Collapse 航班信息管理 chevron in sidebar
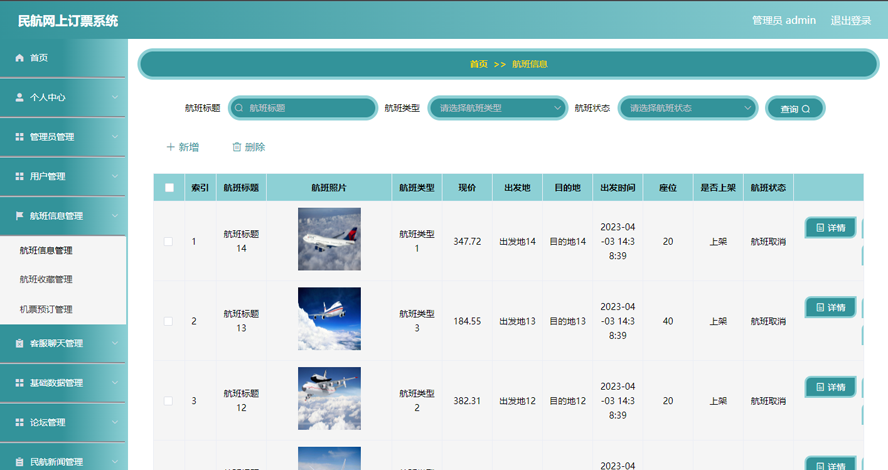Screen dimensions: 888x470 115,216
